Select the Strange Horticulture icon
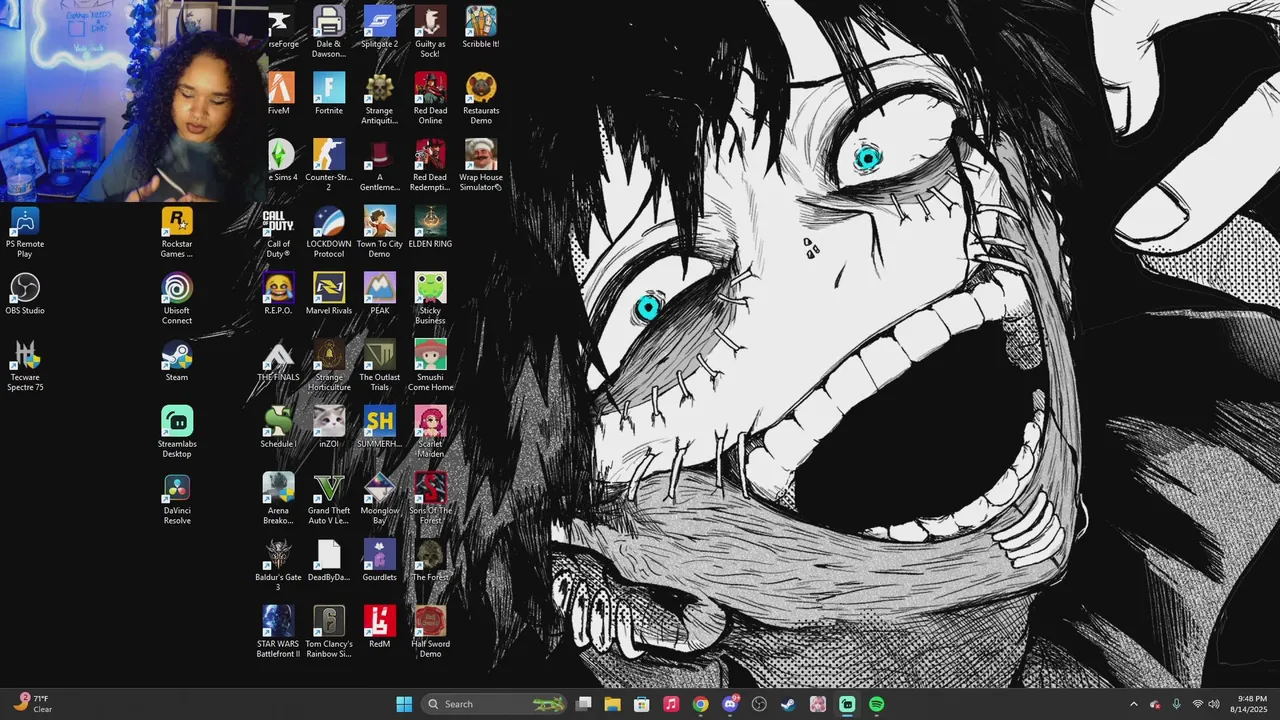Viewport: 1280px width, 720px height. (329, 365)
